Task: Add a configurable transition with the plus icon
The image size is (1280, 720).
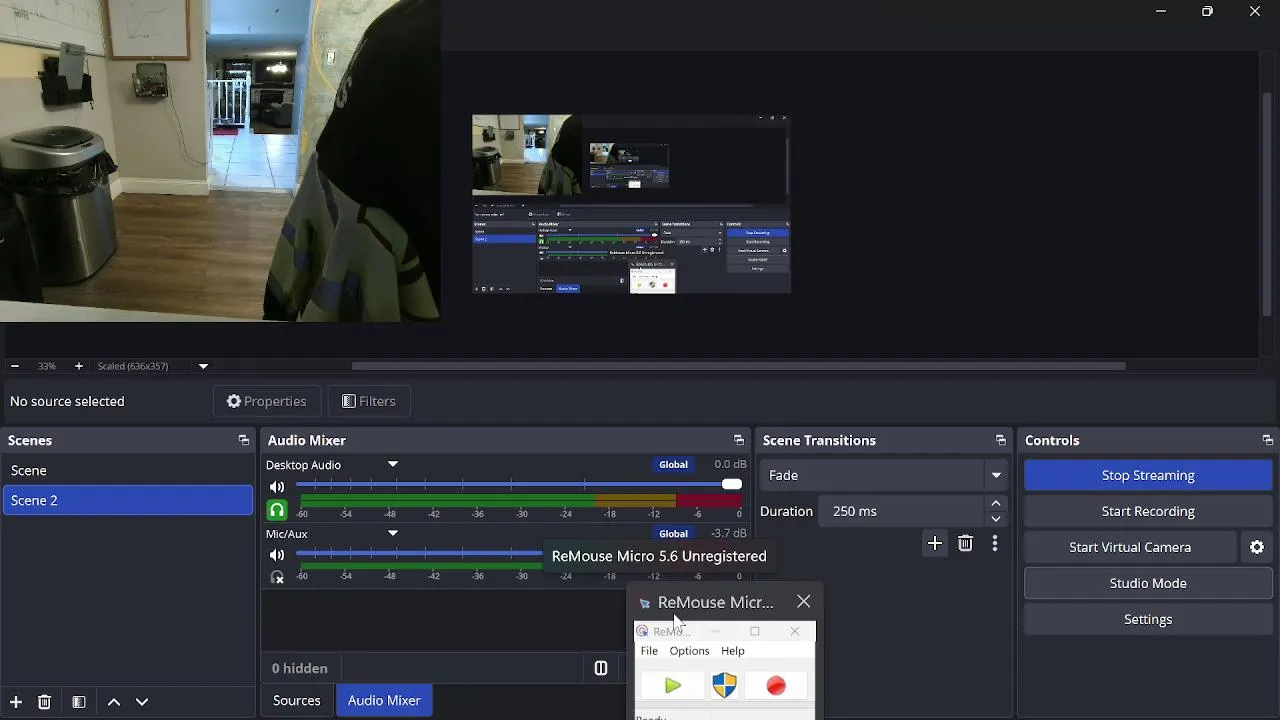Action: pos(935,544)
